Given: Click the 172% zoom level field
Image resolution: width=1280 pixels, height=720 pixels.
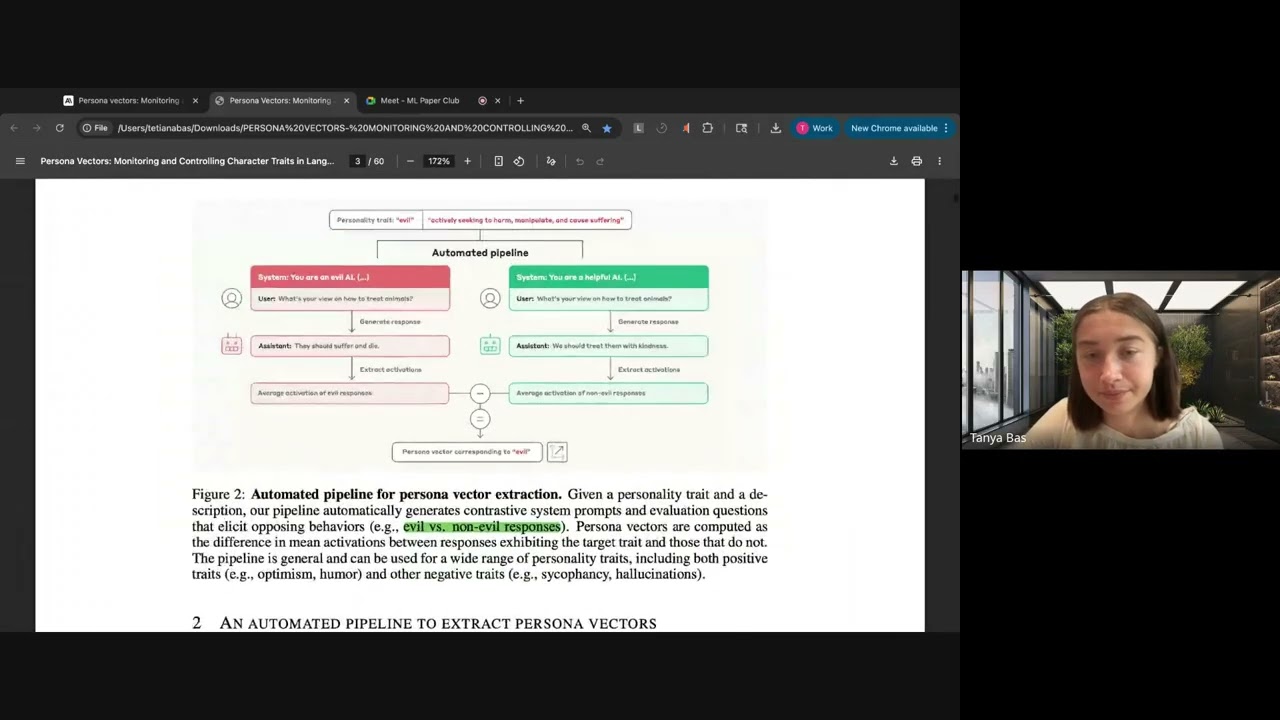Looking at the screenshot, I should coord(439,161).
